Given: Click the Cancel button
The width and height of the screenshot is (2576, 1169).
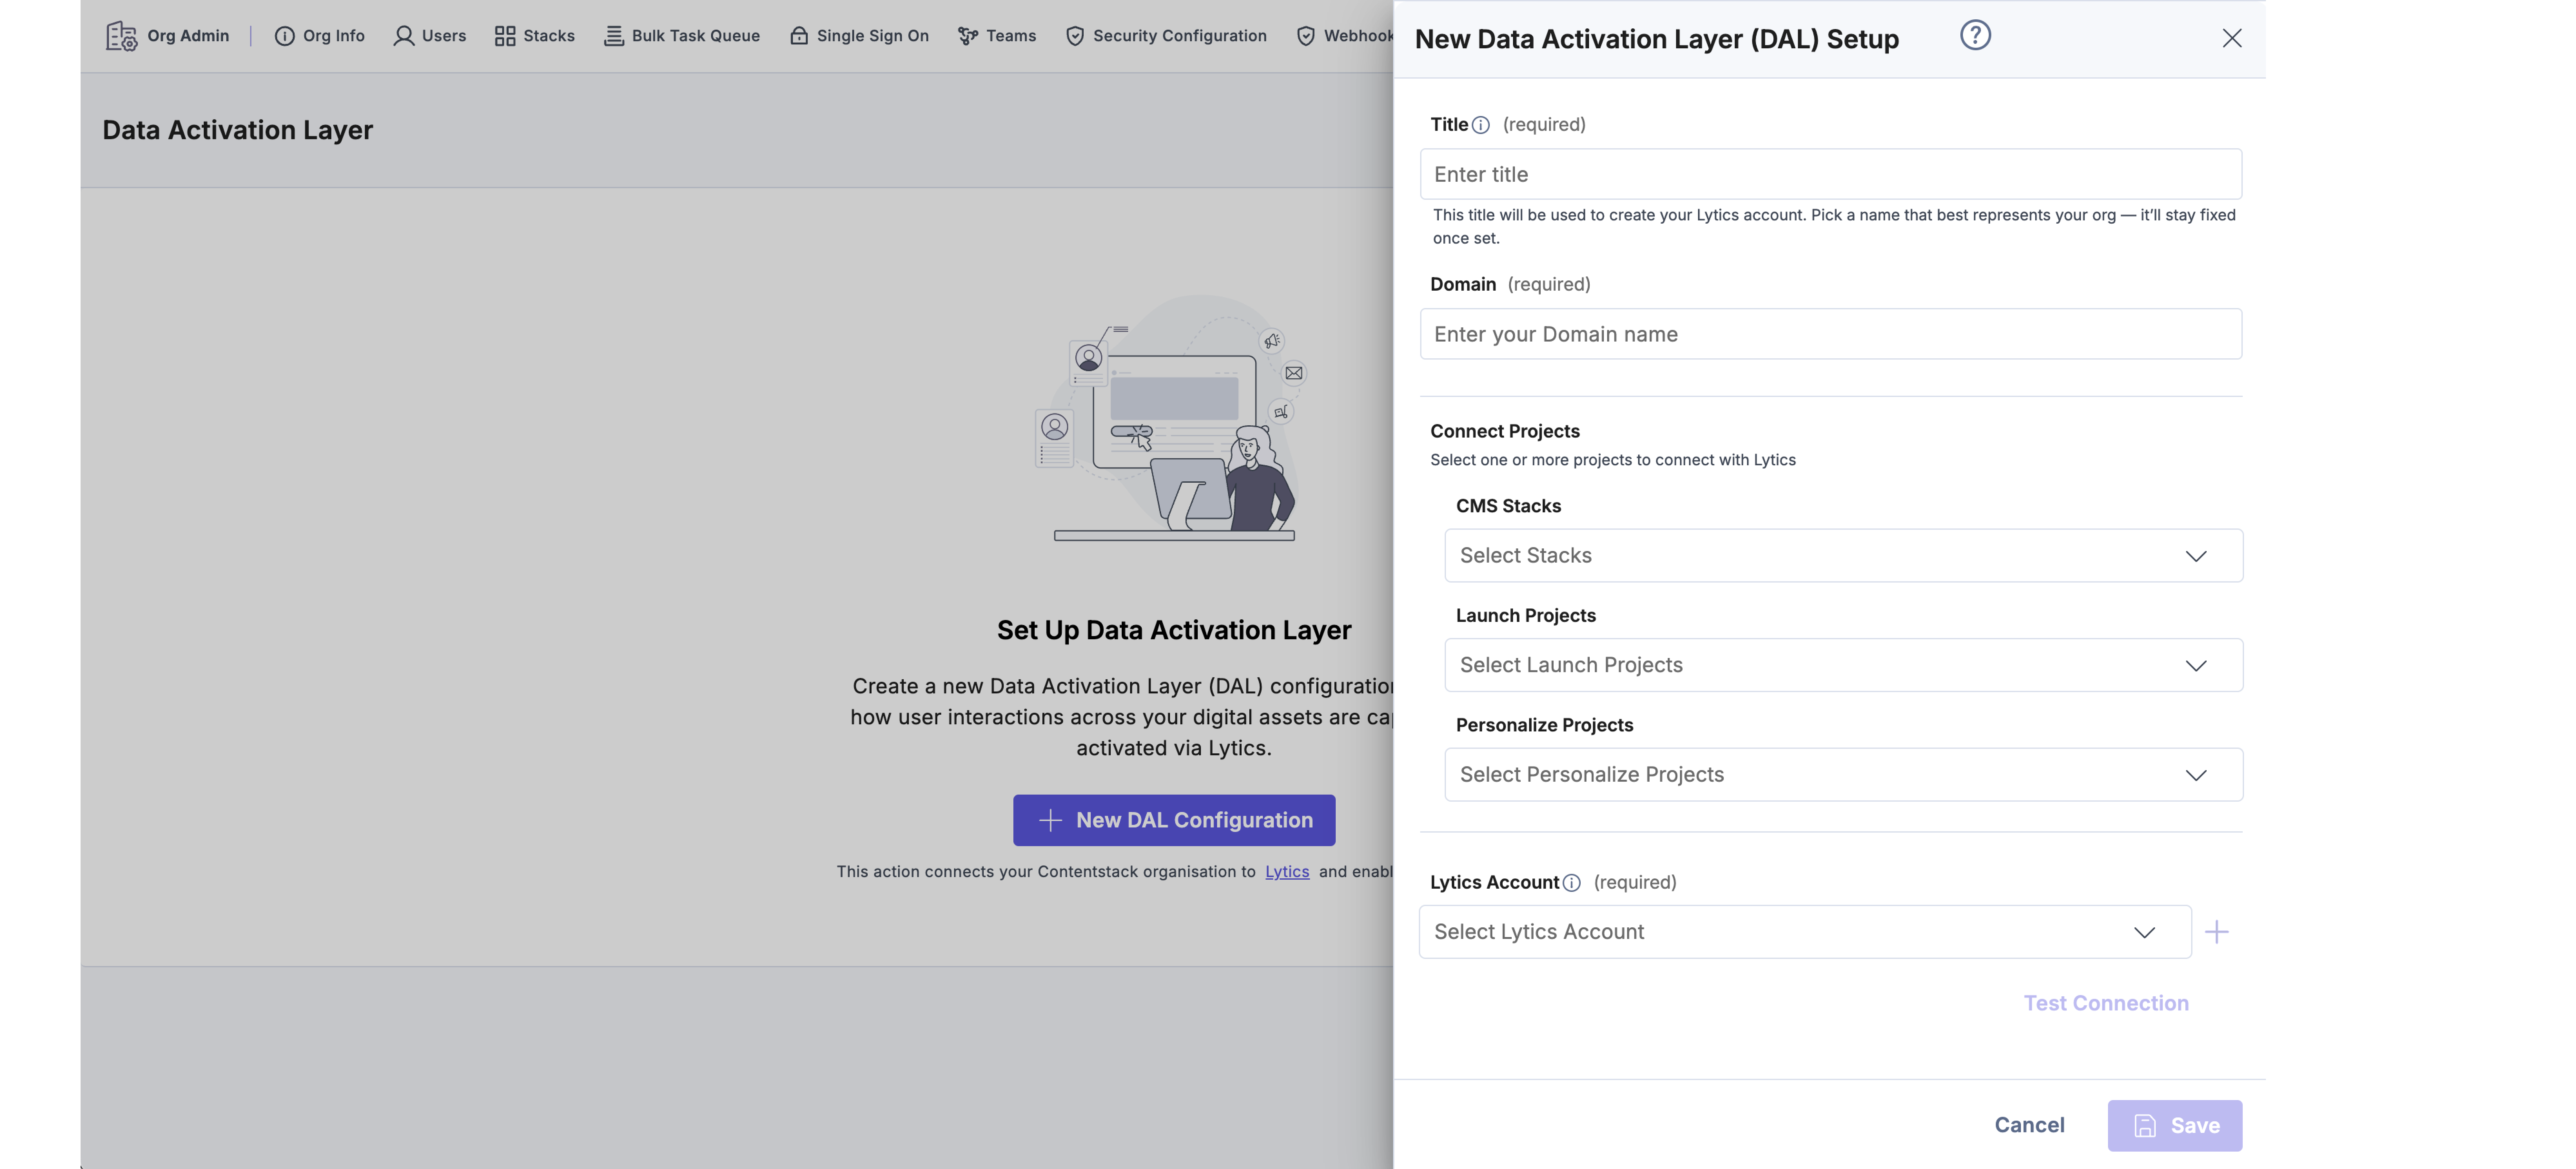Looking at the screenshot, I should 2029,1125.
